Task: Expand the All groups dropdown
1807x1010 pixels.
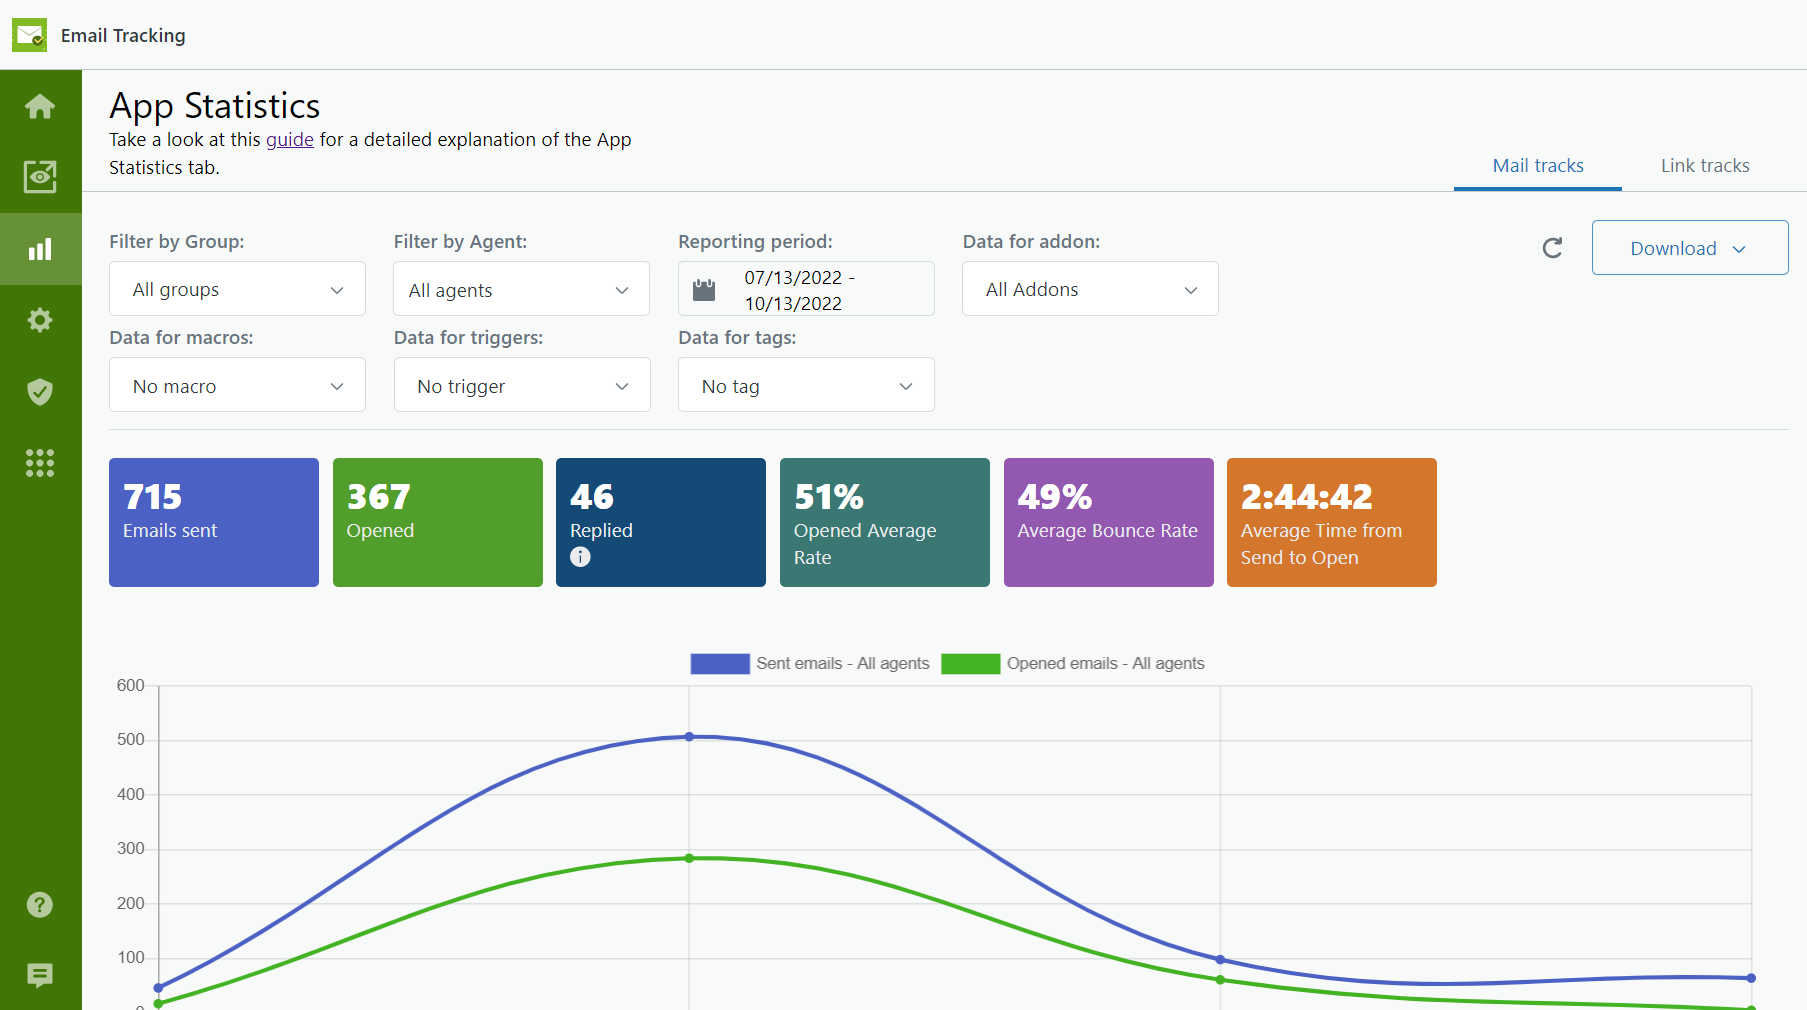Action: click(x=237, y=289)
